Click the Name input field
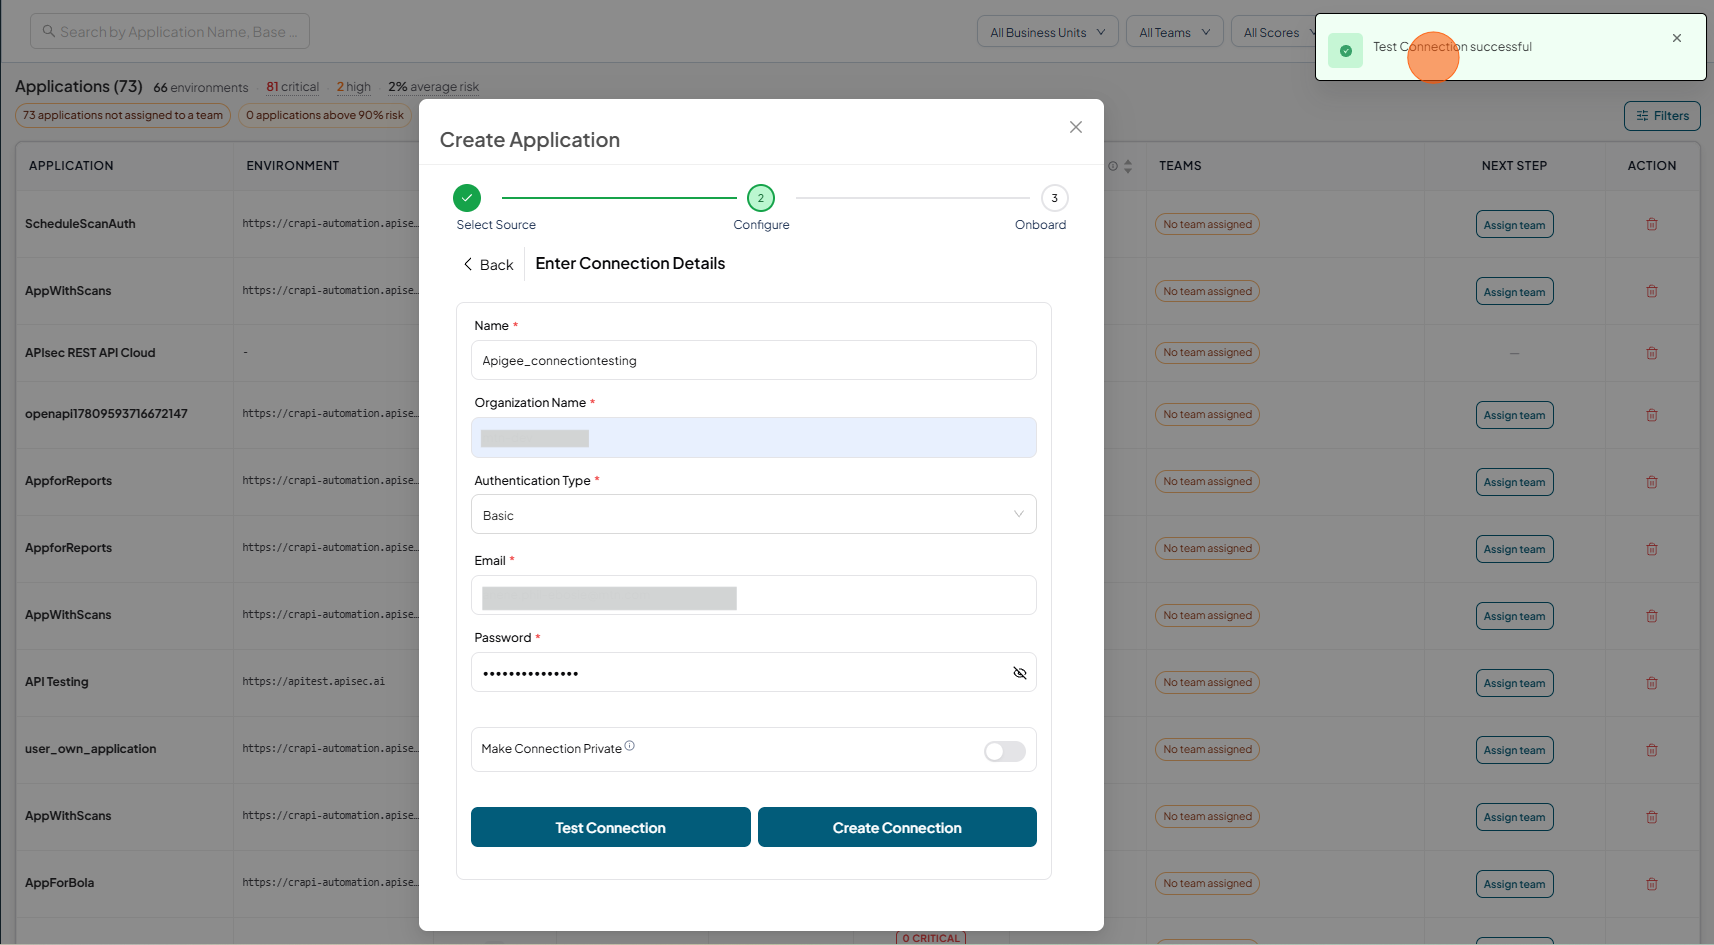Image resolution: width=1714 pixels, height=945 pixels. click(x=754, y=360)
